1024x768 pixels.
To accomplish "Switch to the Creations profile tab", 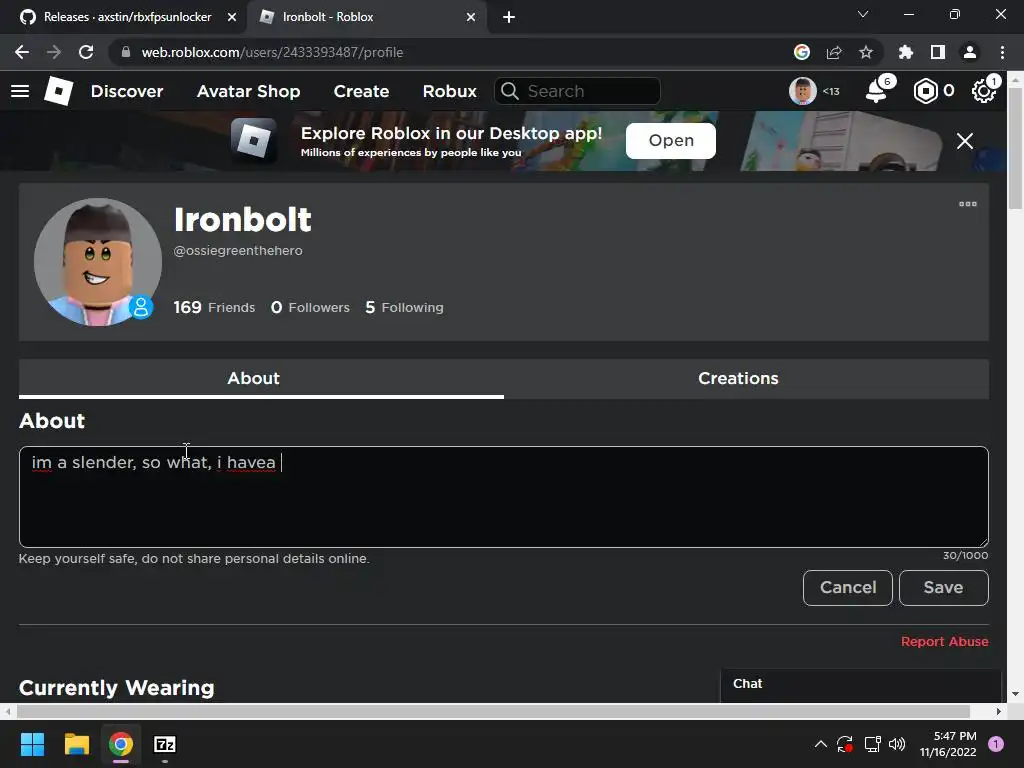I will [746, 379].
